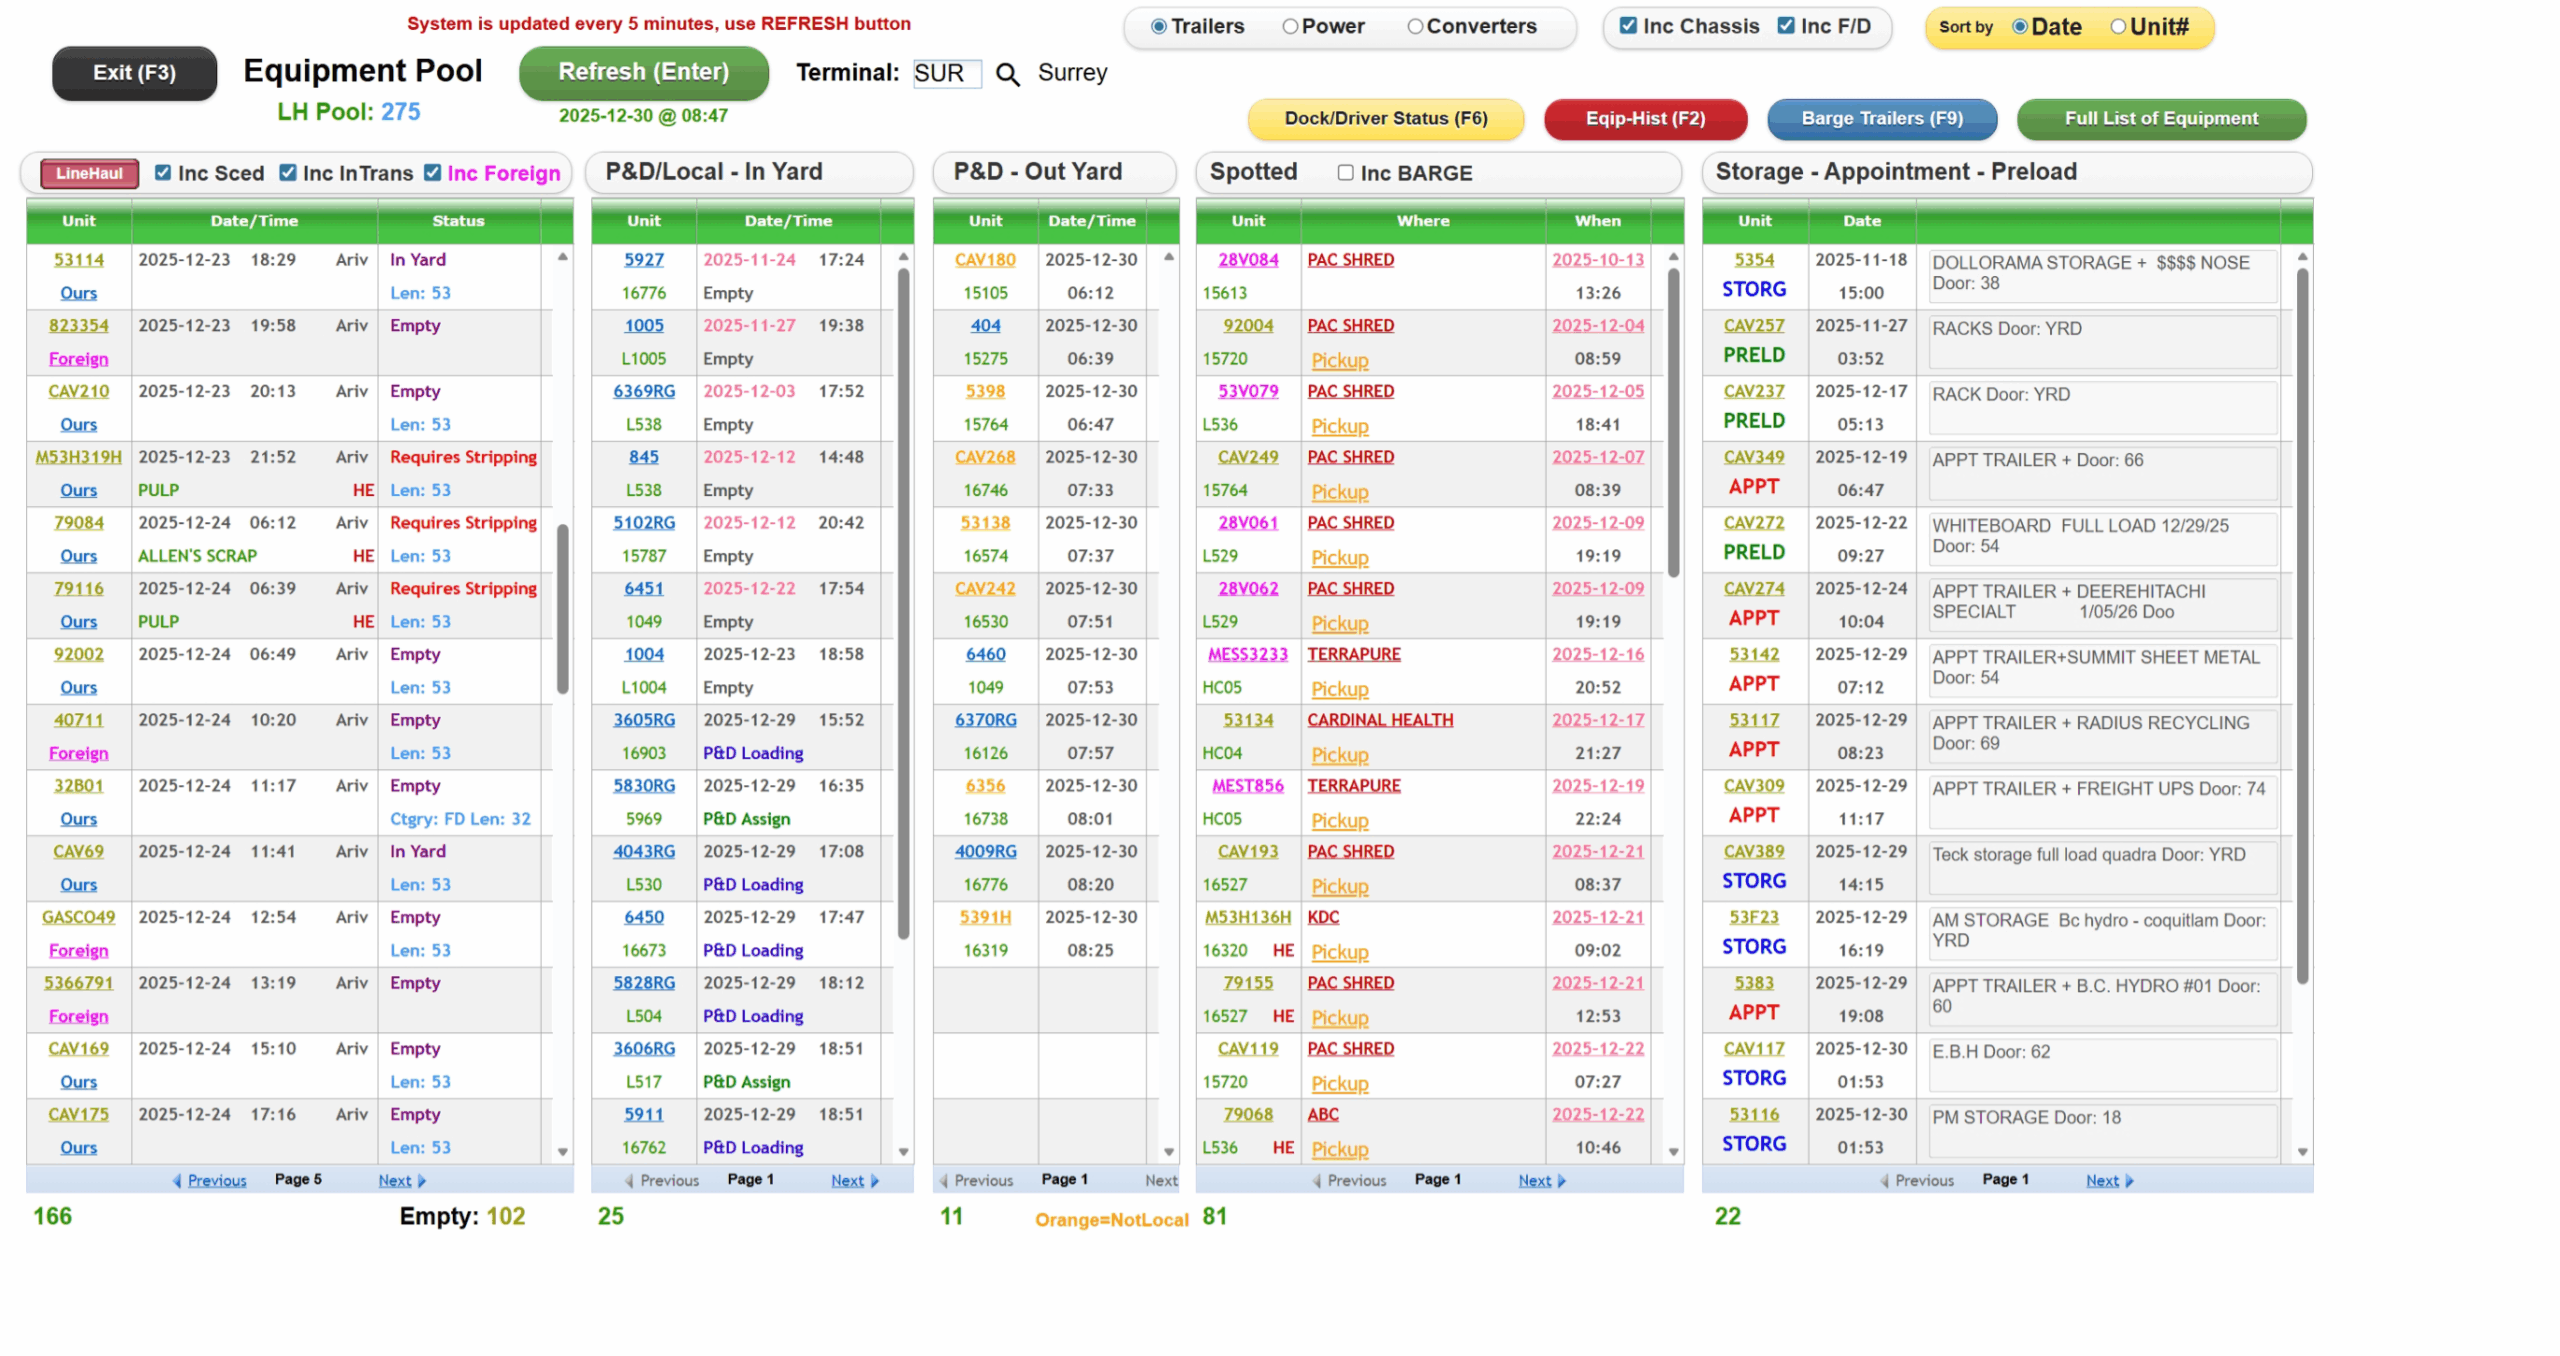The width and height of the screenshot is (2560, 1356).
Task: Select the Power radio button
Action: [1290, 27]
